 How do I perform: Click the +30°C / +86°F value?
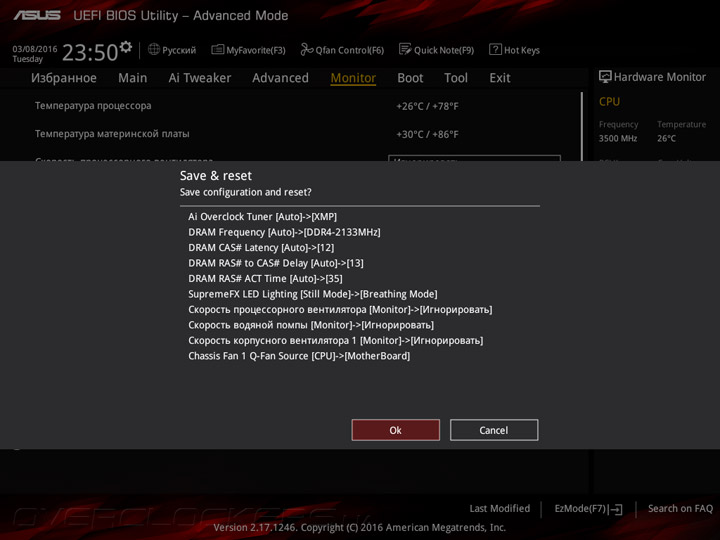(x=427, y=135)
